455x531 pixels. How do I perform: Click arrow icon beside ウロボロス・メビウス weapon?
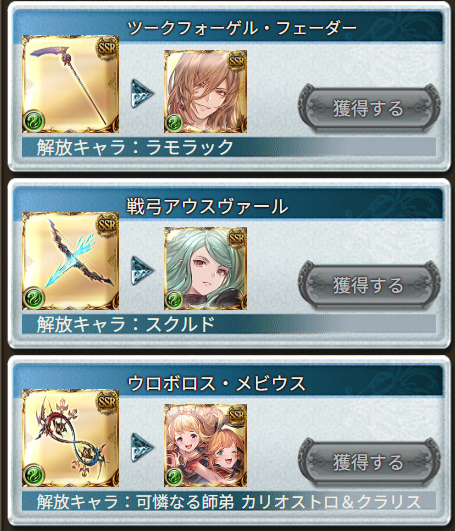click(142, 447)
